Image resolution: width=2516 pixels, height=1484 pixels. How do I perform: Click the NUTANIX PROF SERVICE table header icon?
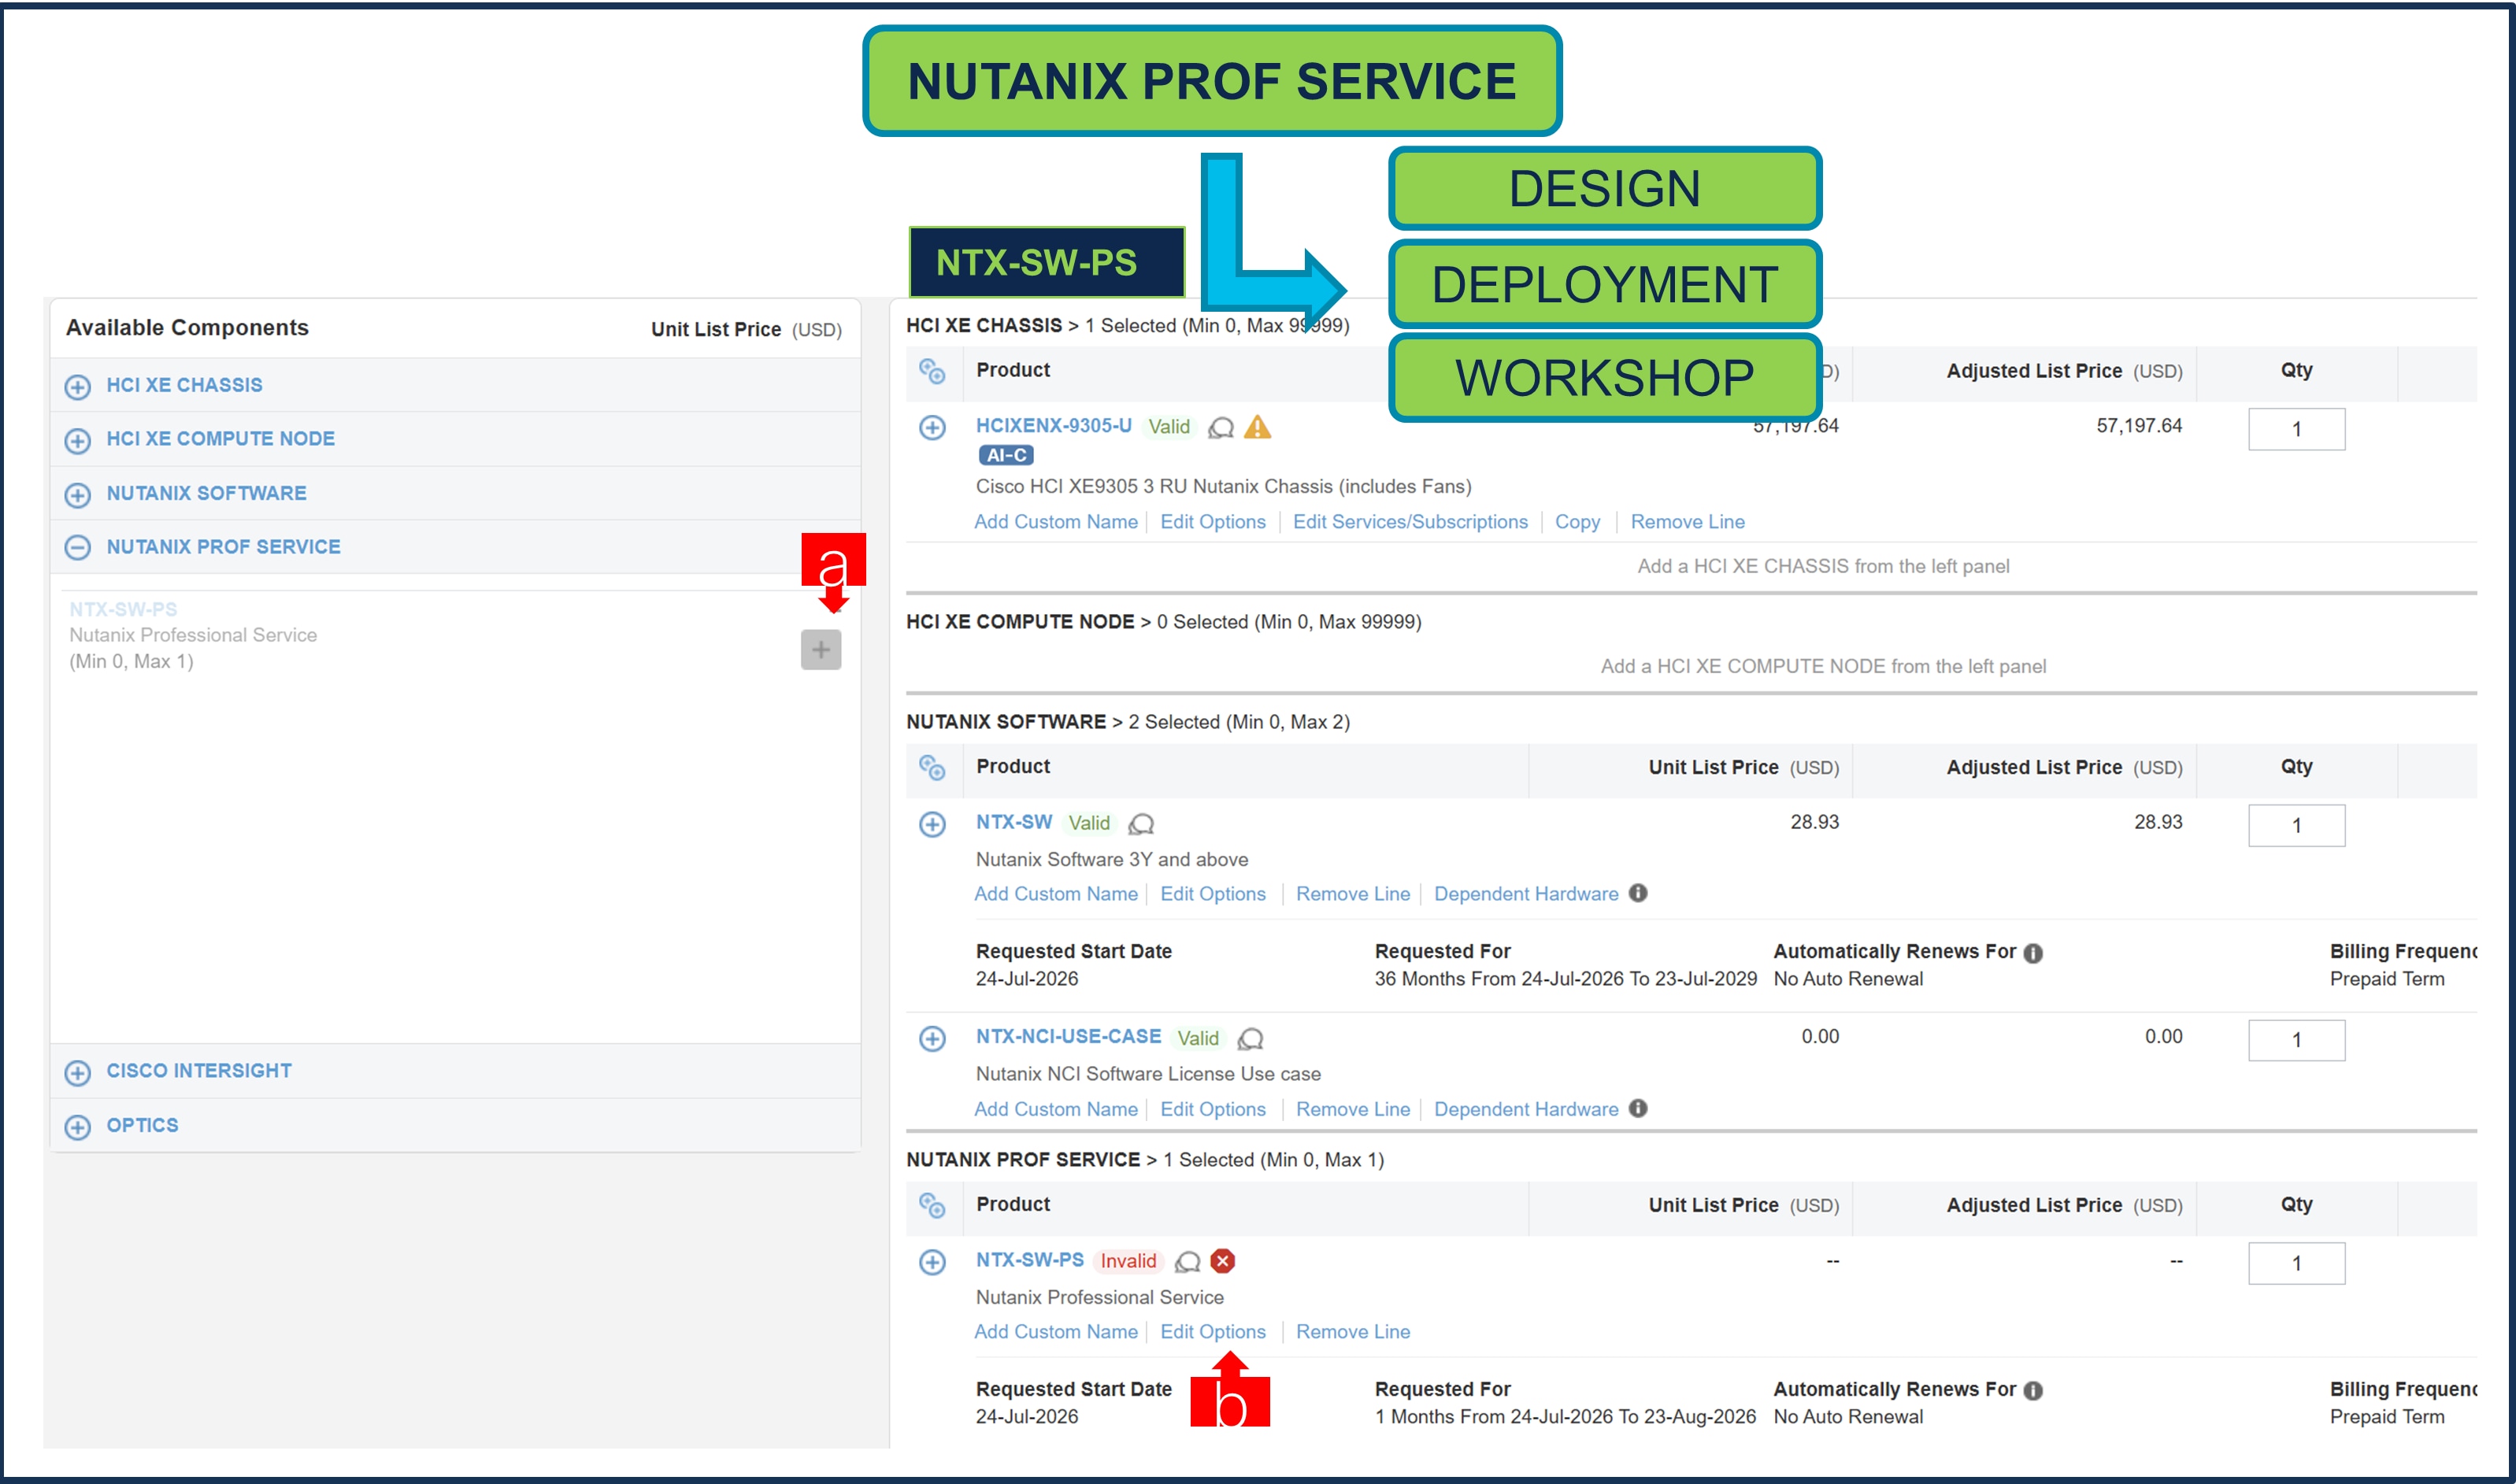932,1205
